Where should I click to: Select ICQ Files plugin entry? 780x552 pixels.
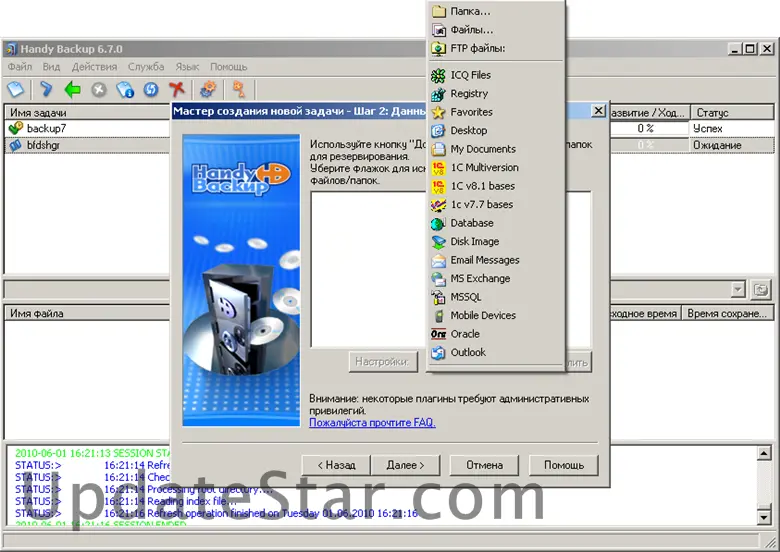point(496,75)
